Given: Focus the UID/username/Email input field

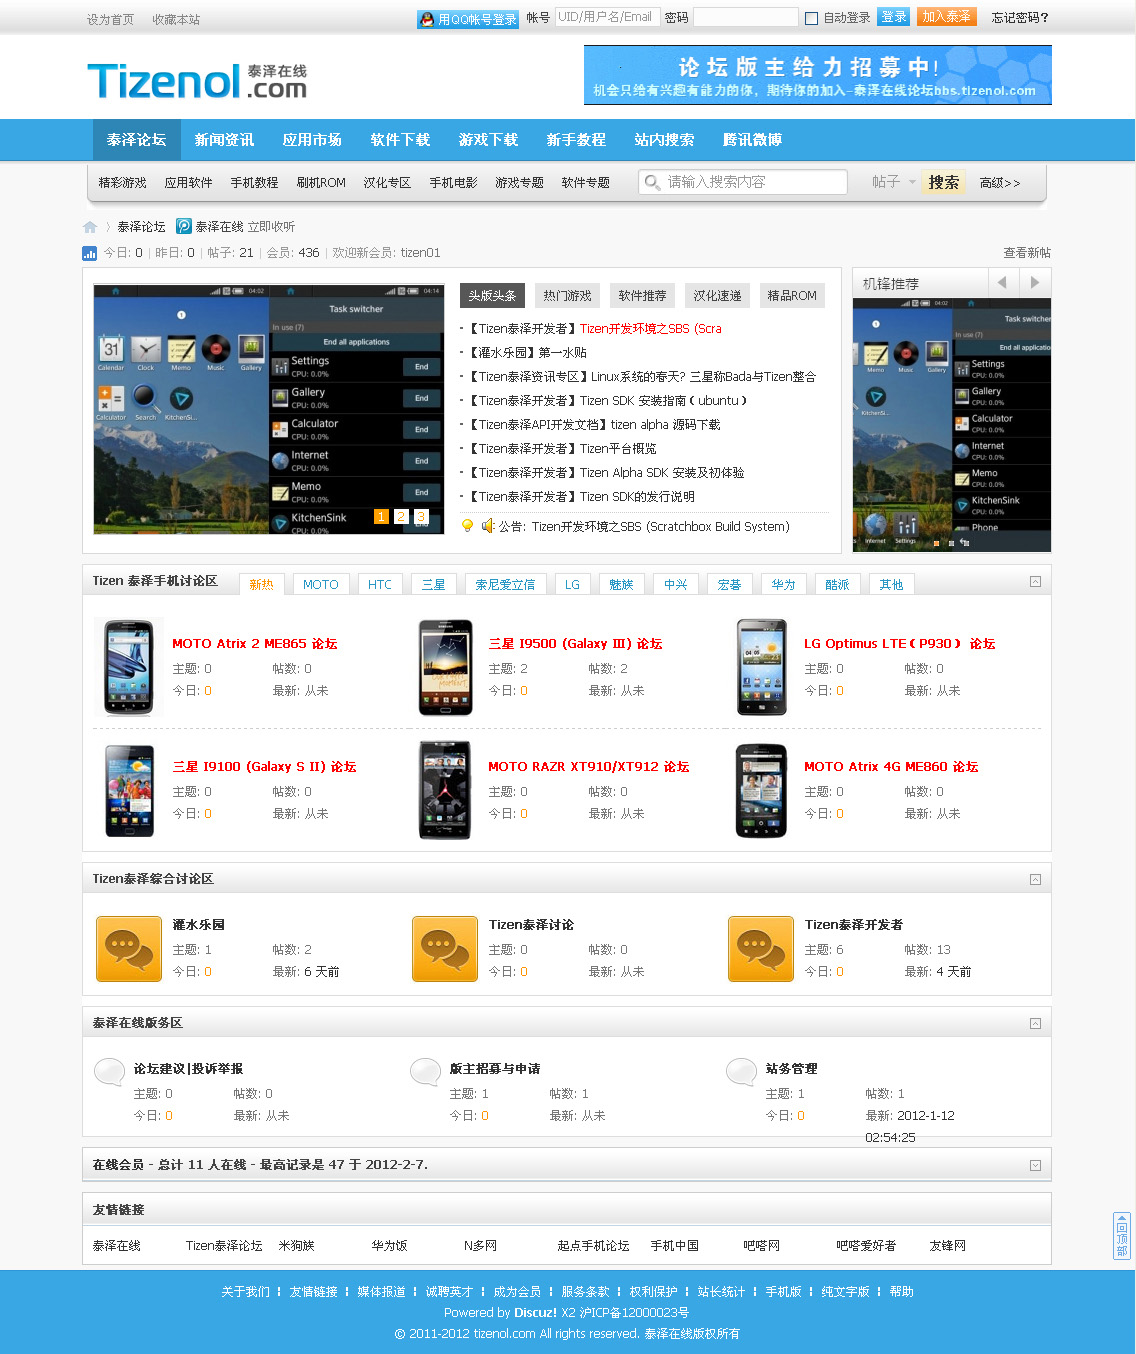Looking at the screenshot, I should [x=607, y=17].
